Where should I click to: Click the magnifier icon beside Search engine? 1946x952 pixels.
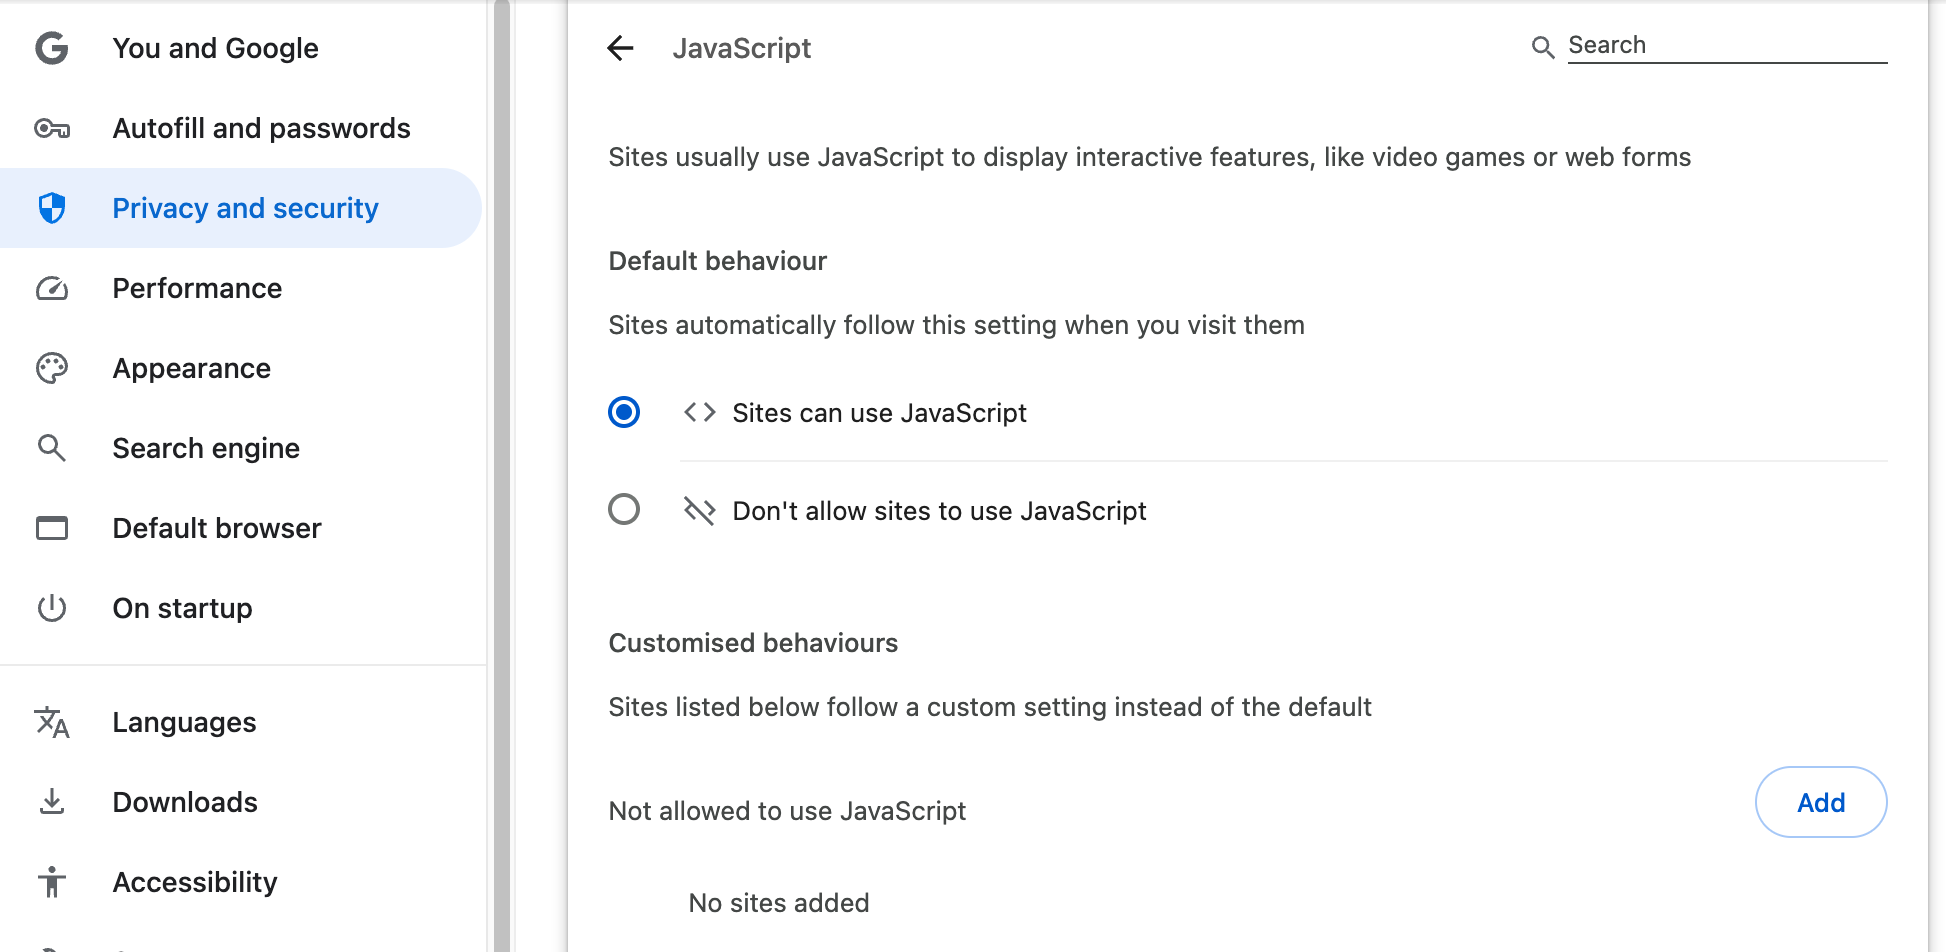51,448
